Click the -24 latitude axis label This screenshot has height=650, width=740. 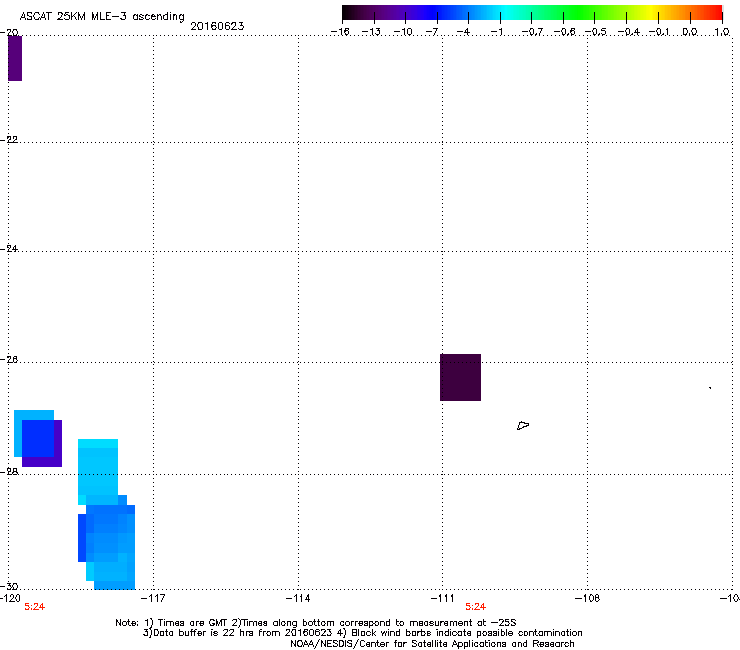click(x=9, y=249)
